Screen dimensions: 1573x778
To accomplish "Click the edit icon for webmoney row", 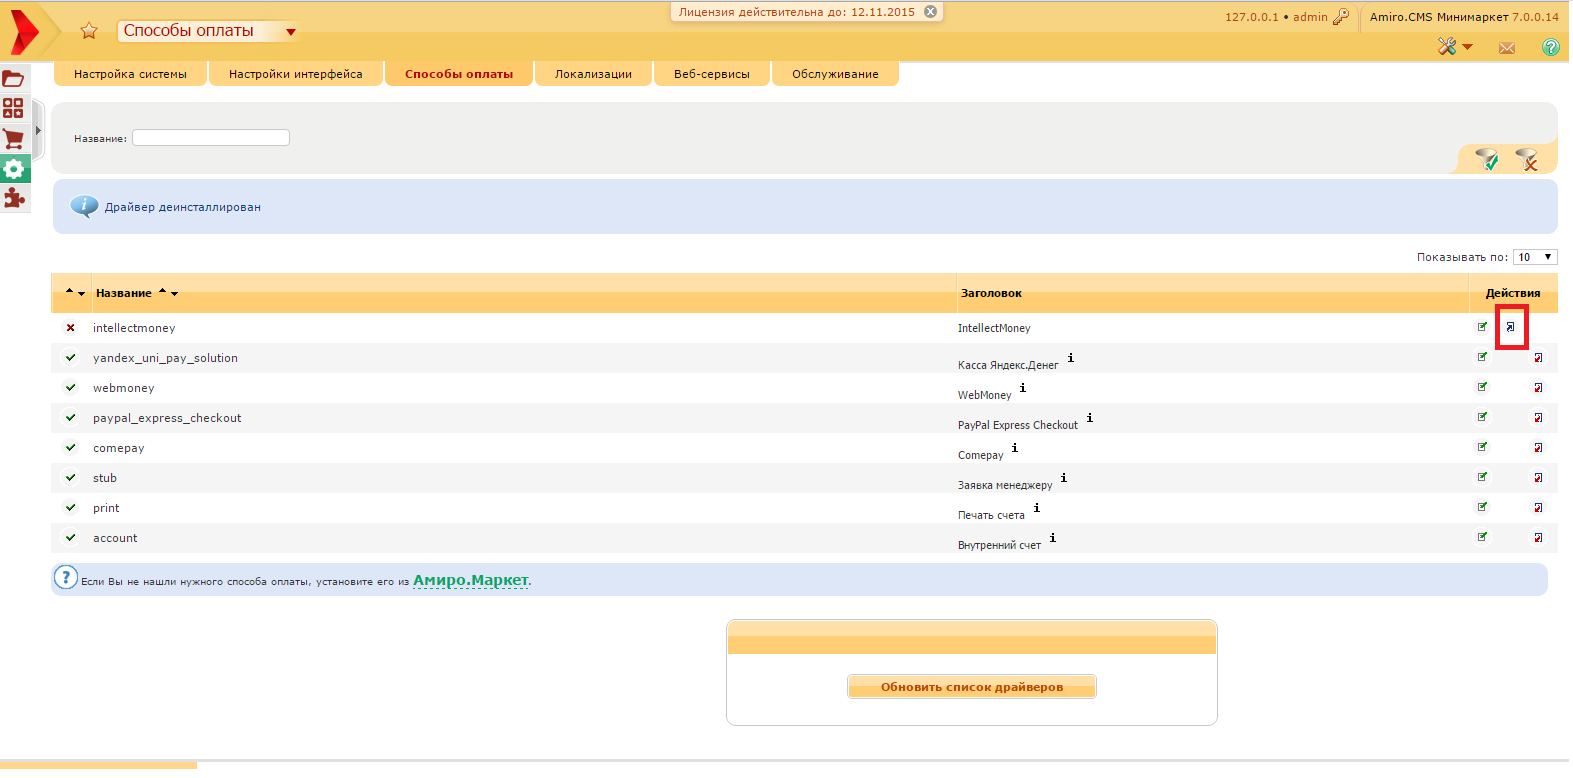I will point(1482,387).
